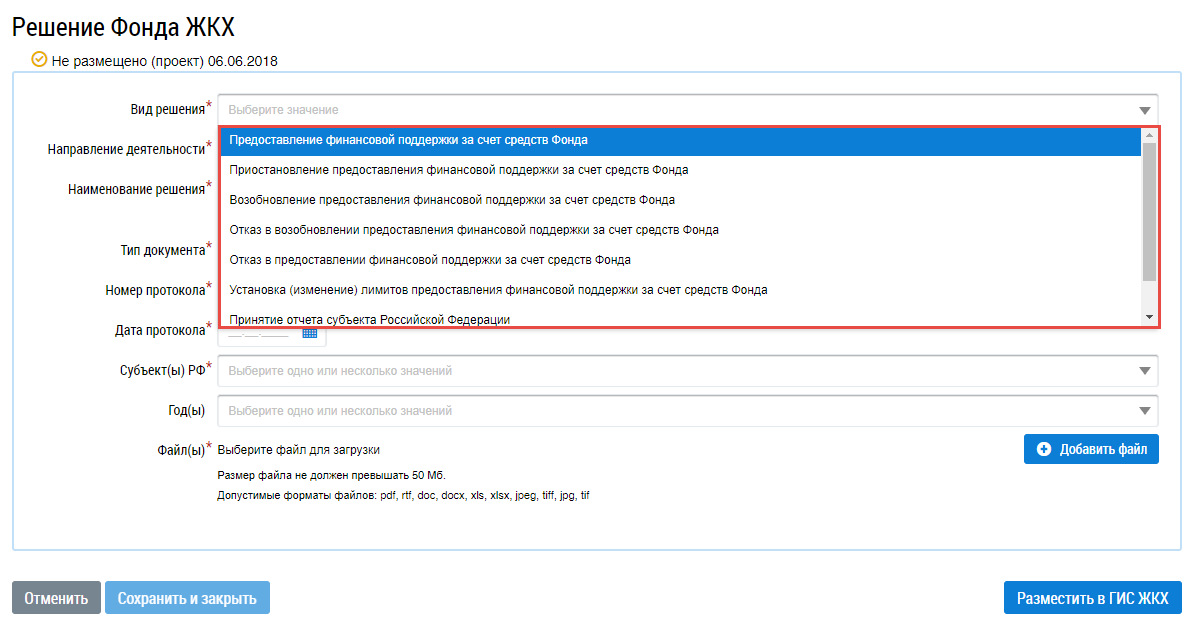The image size is (1193, 631).
Task: Select Установка (изменение) лимитов option
Action: [498, 290]
